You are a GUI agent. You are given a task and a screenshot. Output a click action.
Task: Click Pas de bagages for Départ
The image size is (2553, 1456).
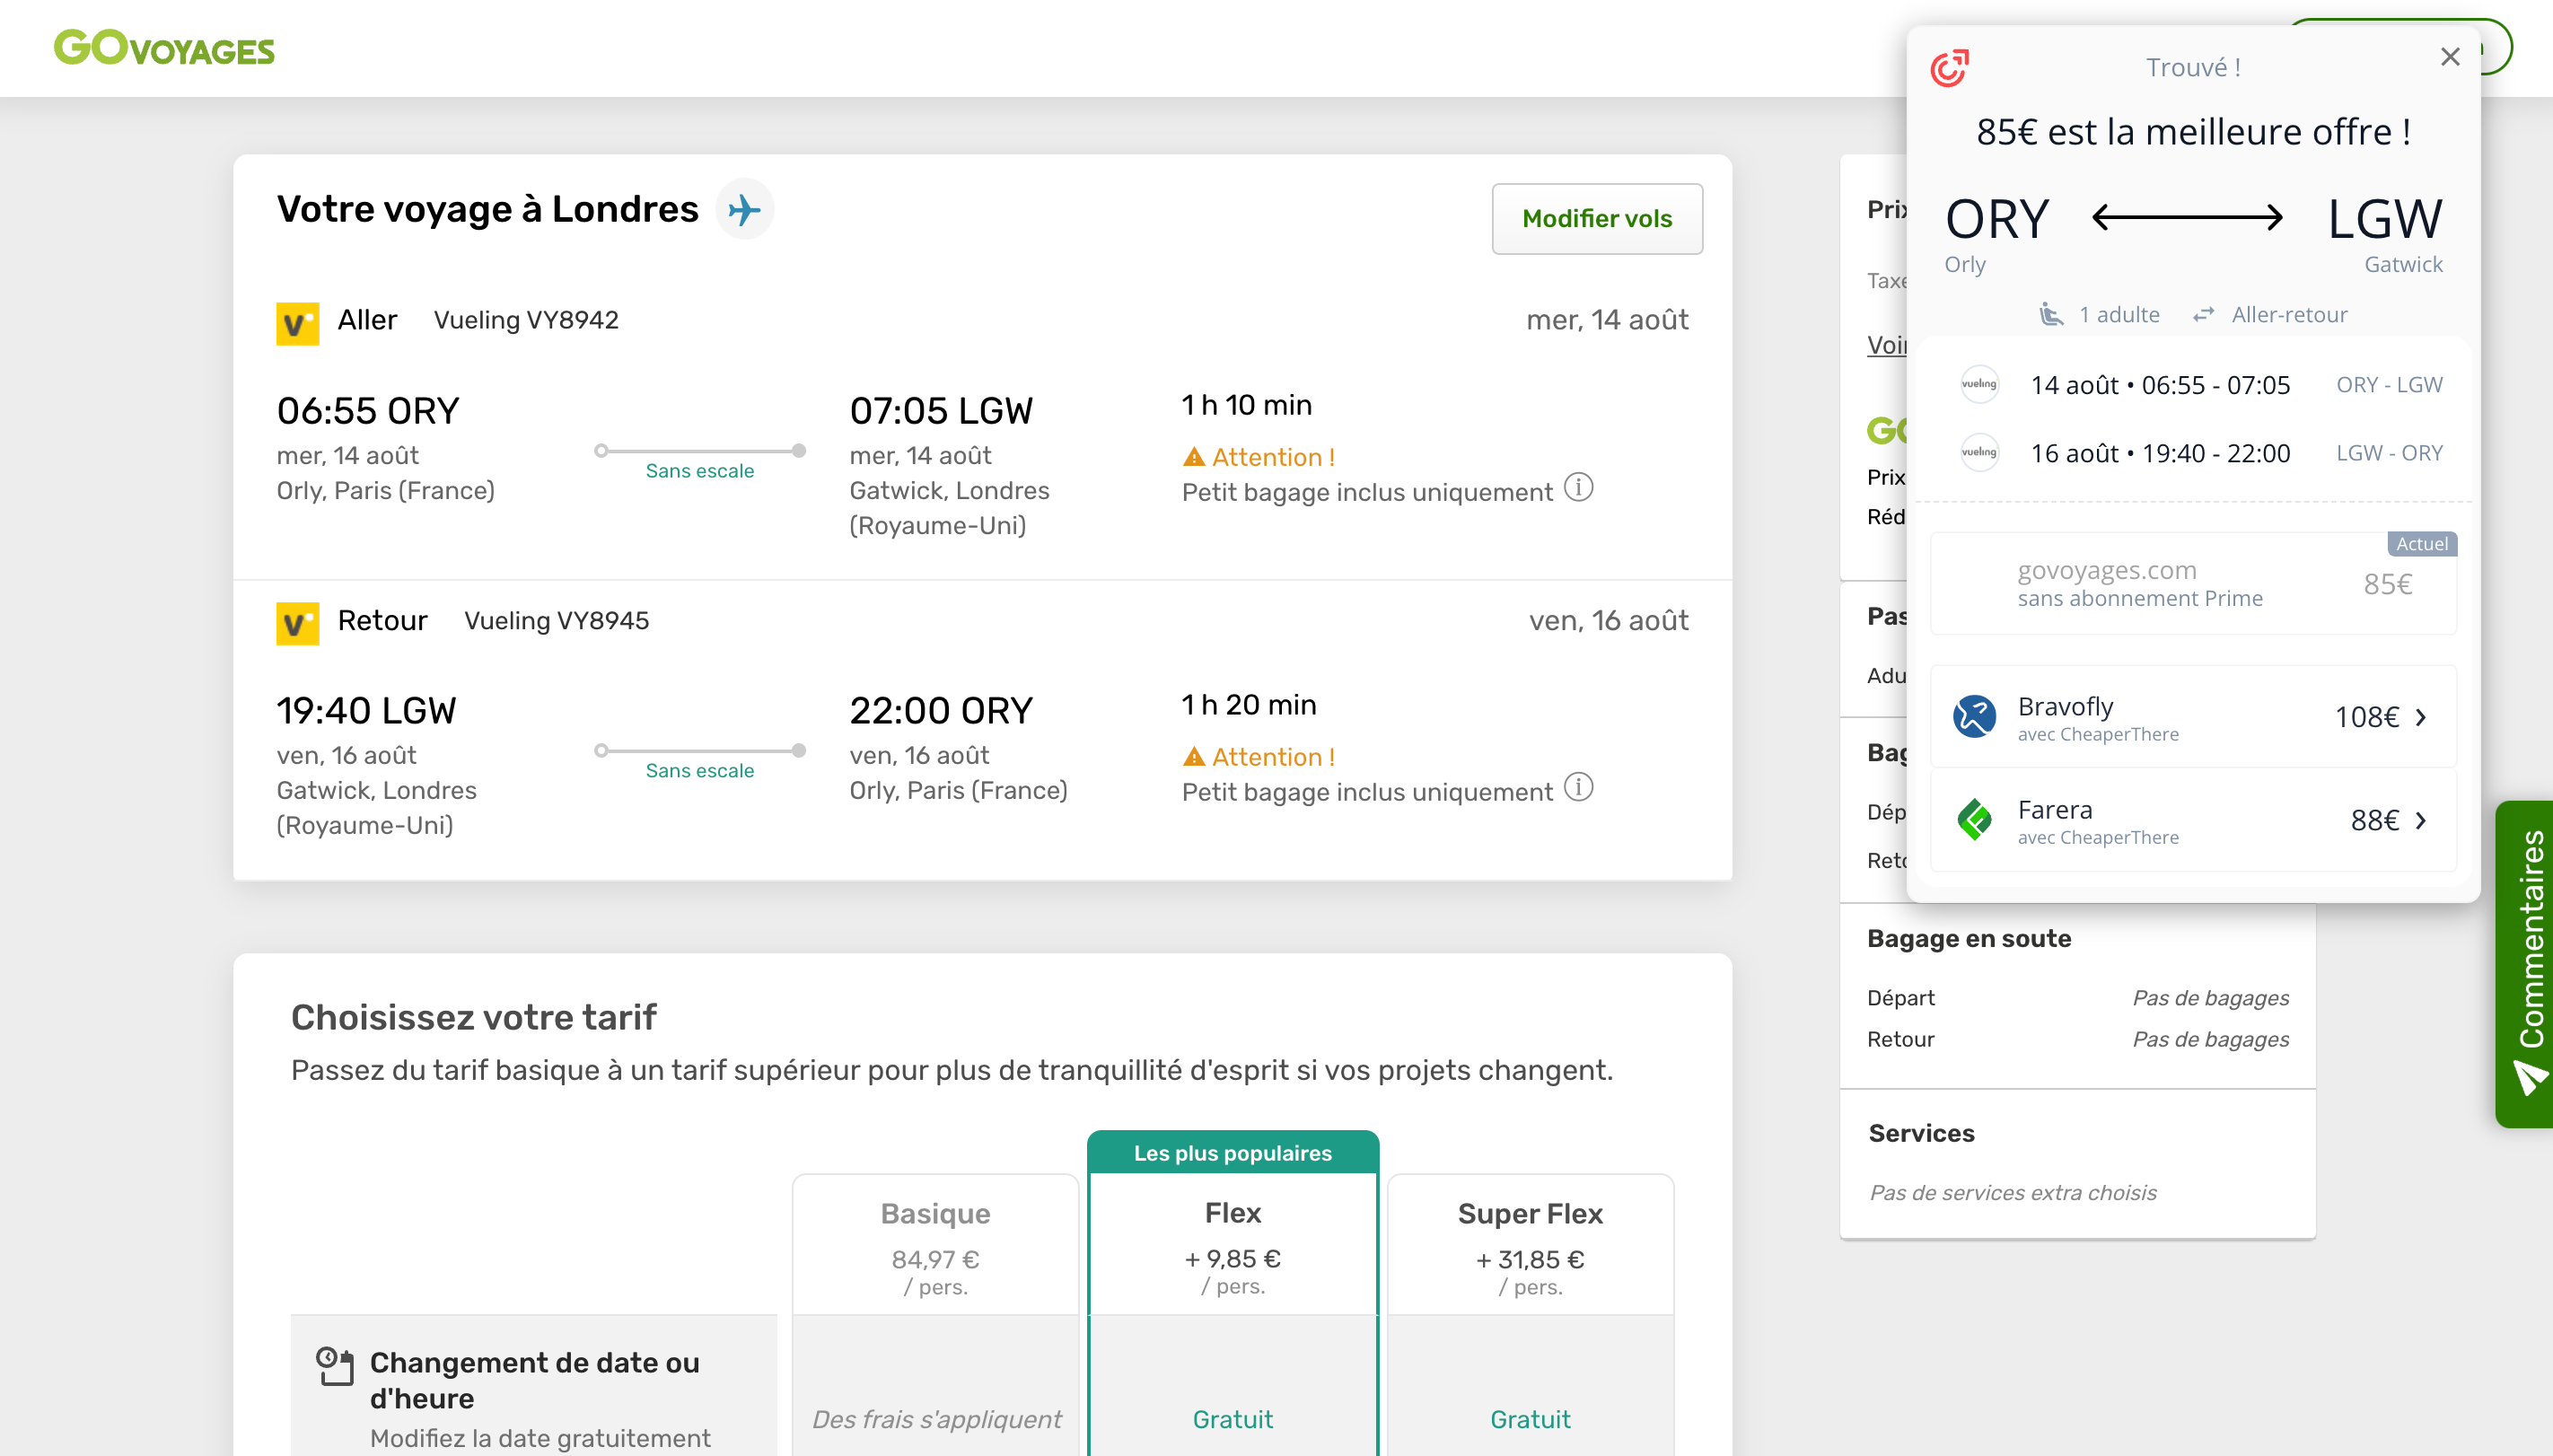(x=2210, y=998)
